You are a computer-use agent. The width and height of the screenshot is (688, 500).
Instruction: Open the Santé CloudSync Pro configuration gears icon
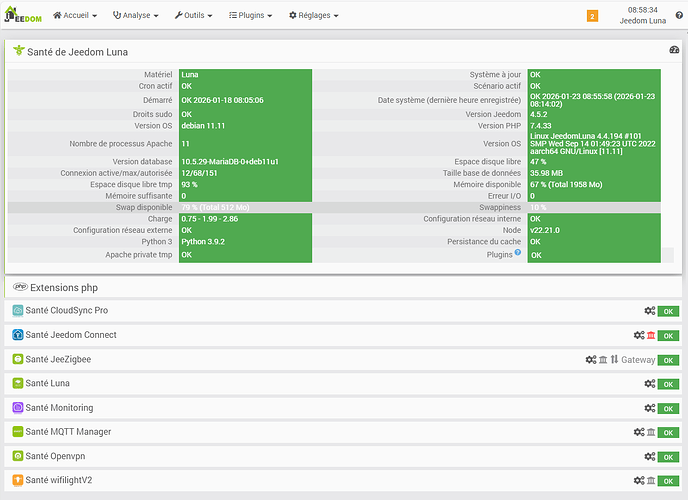(x=650, y=311)
